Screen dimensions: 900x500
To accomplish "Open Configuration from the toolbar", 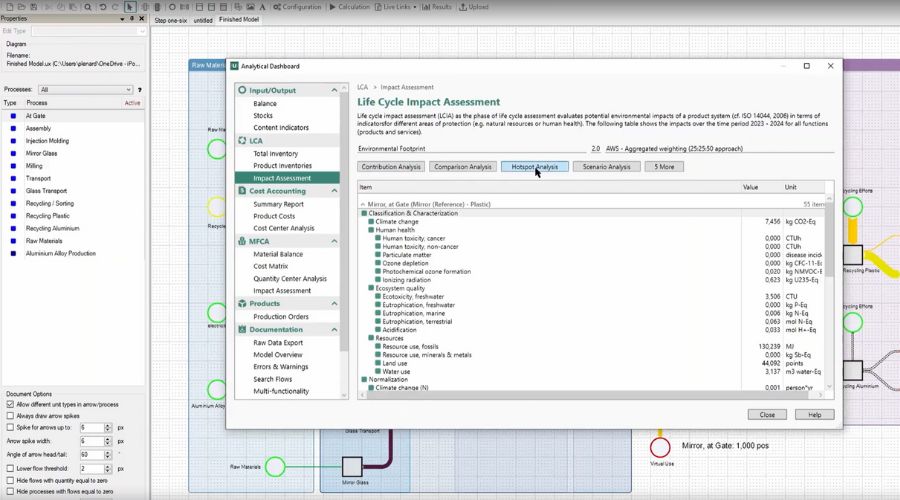I will point(297,7).
